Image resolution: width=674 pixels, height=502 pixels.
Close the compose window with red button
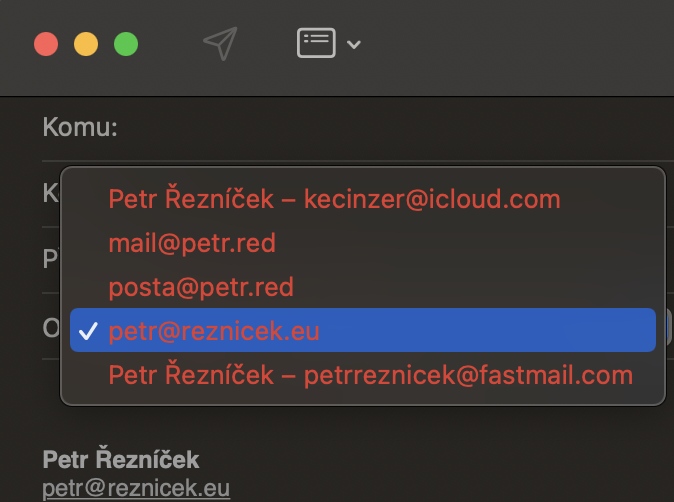(x=46, y=44)
